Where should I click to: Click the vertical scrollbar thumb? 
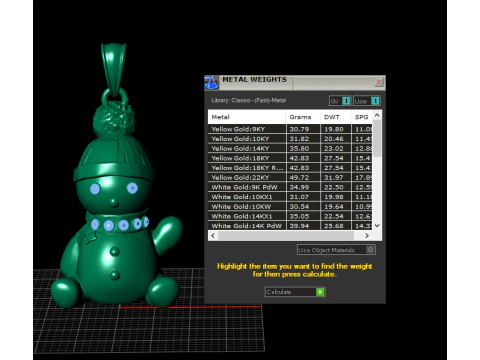[377, 138]
